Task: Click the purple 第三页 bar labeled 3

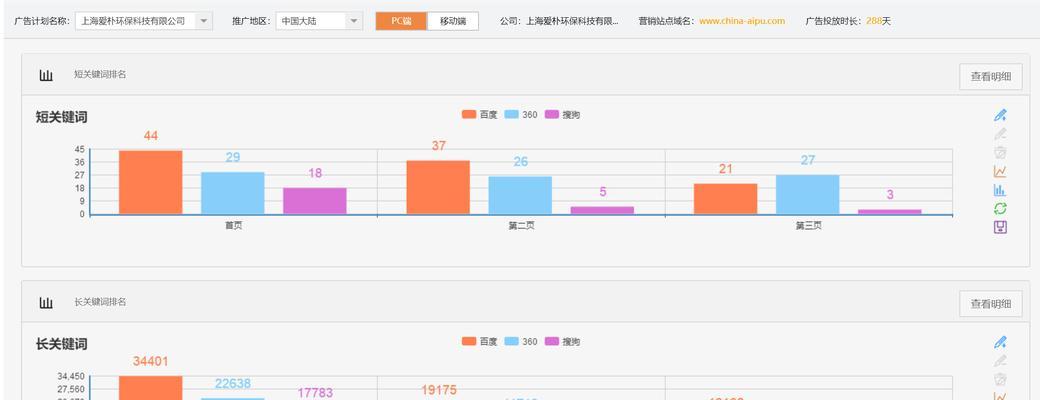Action: (x=890, y=212)
